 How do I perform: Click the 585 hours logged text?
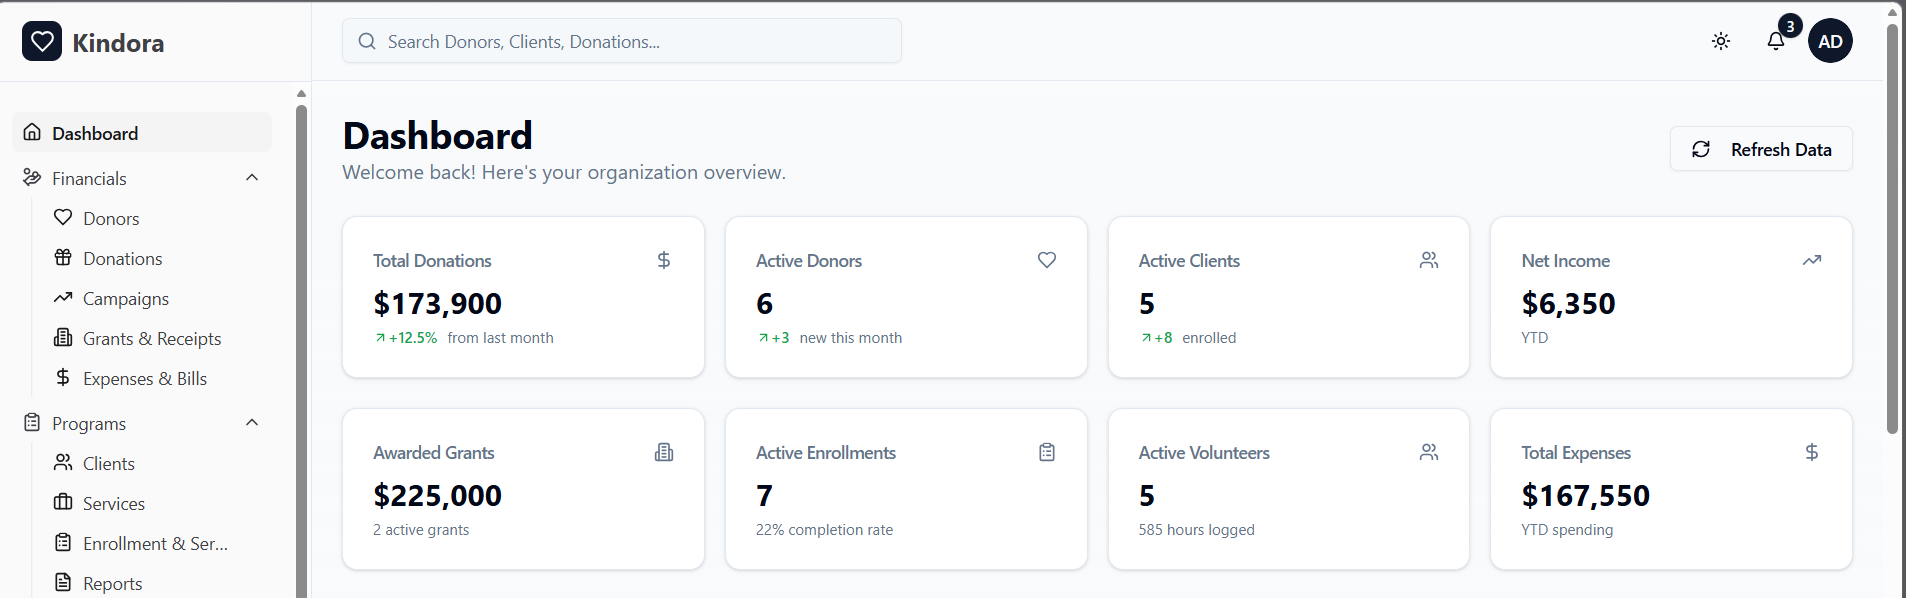coord(1196,530)
